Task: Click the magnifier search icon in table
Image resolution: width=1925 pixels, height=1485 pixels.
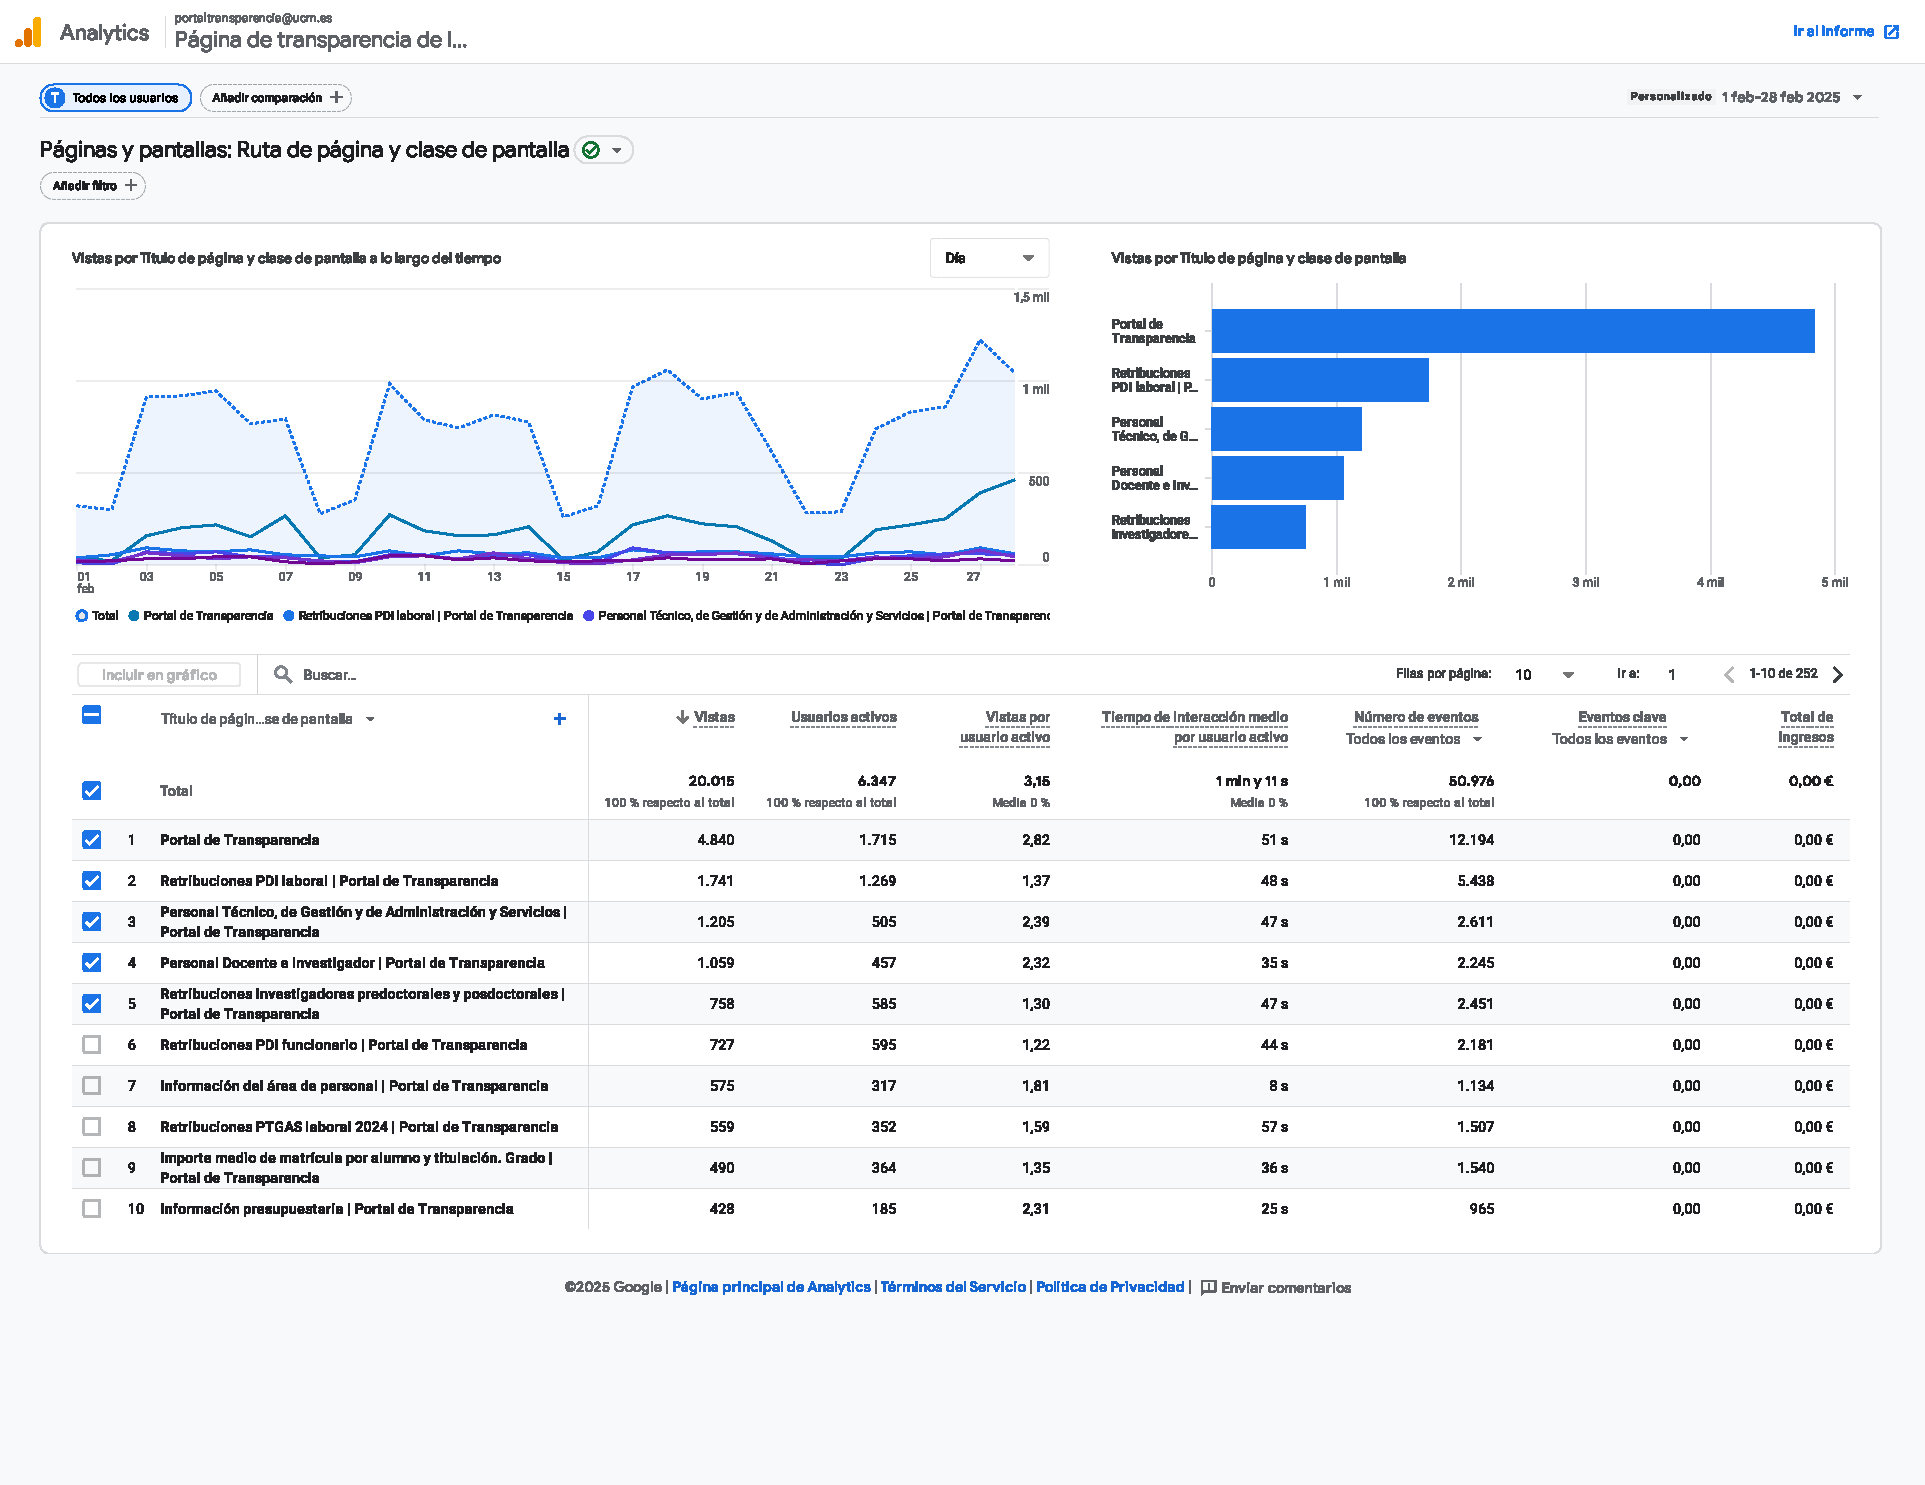Action: pos(283,675)
